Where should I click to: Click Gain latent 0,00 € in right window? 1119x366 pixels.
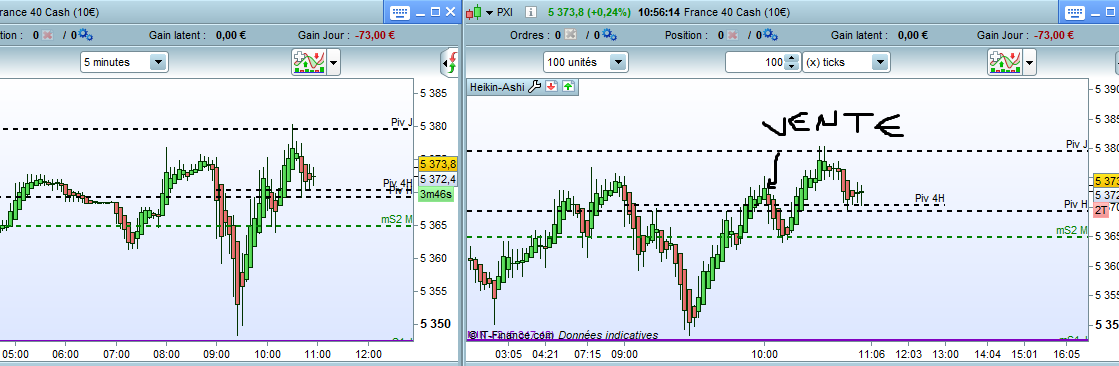pos(879,35)
